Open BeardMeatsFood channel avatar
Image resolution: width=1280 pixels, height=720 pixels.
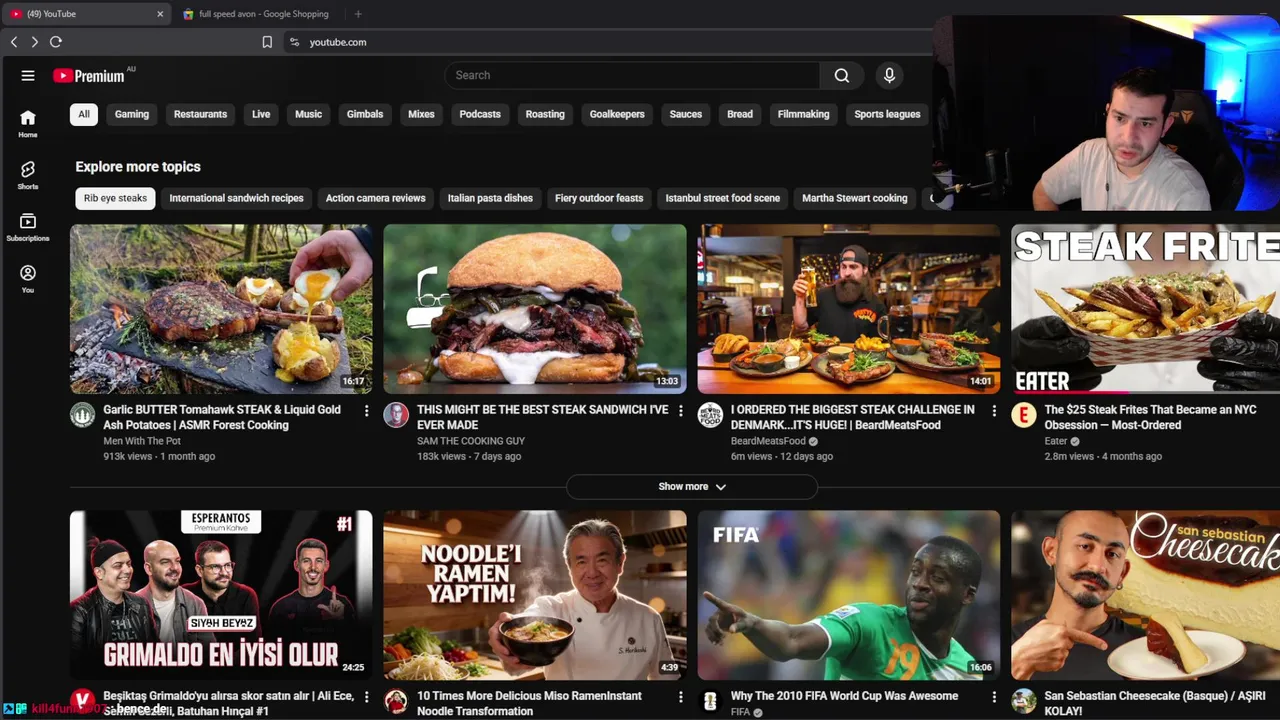710,415
